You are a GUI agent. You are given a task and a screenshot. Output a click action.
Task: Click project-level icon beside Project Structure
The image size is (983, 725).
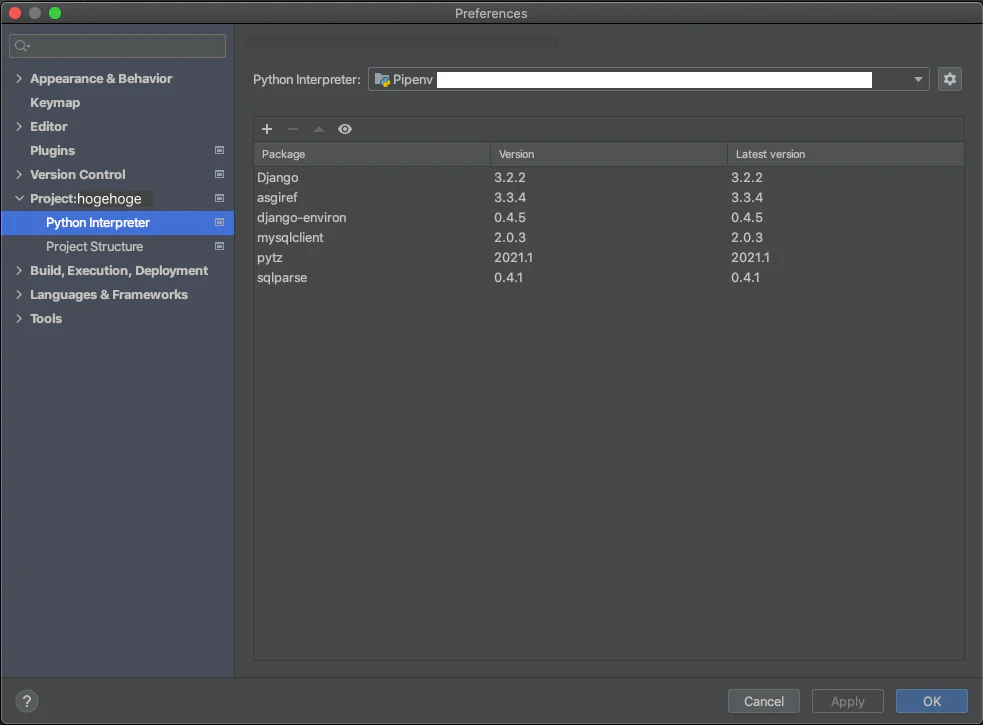coord(219,246)
